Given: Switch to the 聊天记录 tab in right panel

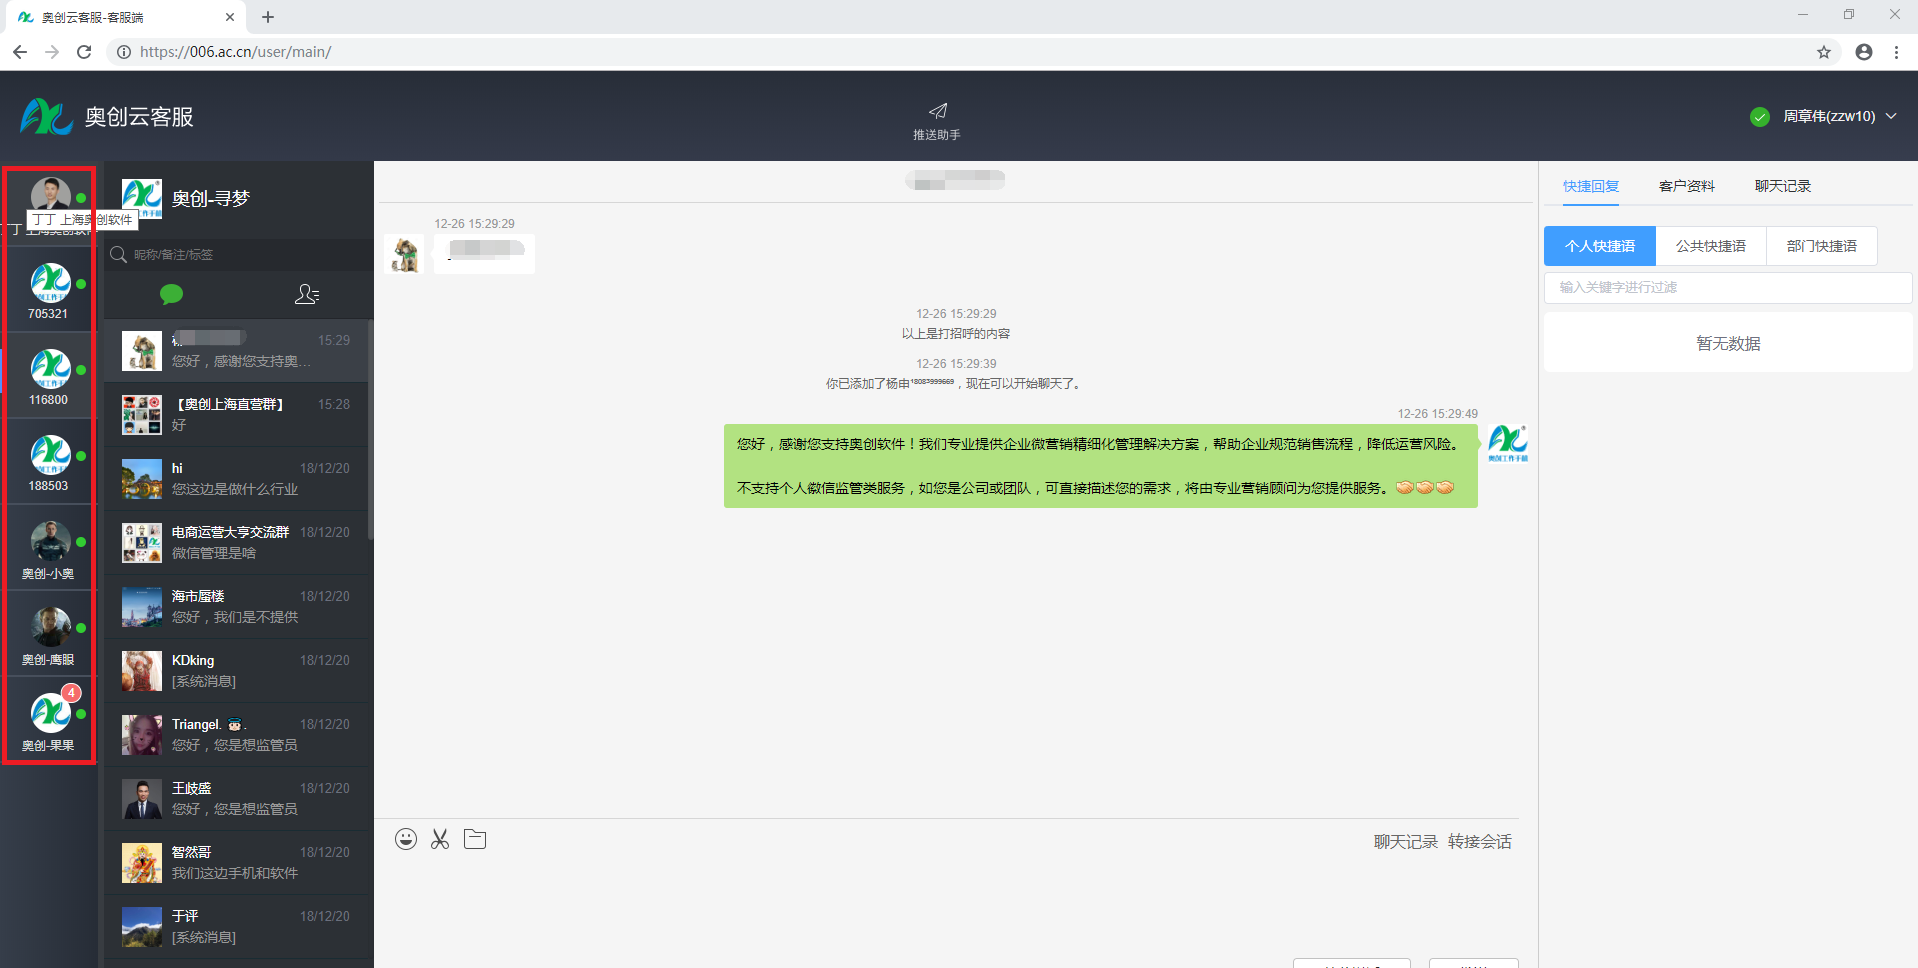Looking at the screenshot, I should coord(1783,186).
